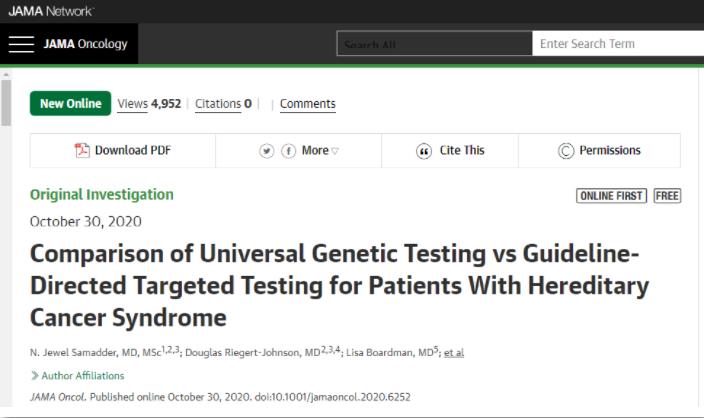Image resolution: width=704 pixels, height=418 pixels.
Task: Click into the Enter Search Term field
Action: [618, 44]
